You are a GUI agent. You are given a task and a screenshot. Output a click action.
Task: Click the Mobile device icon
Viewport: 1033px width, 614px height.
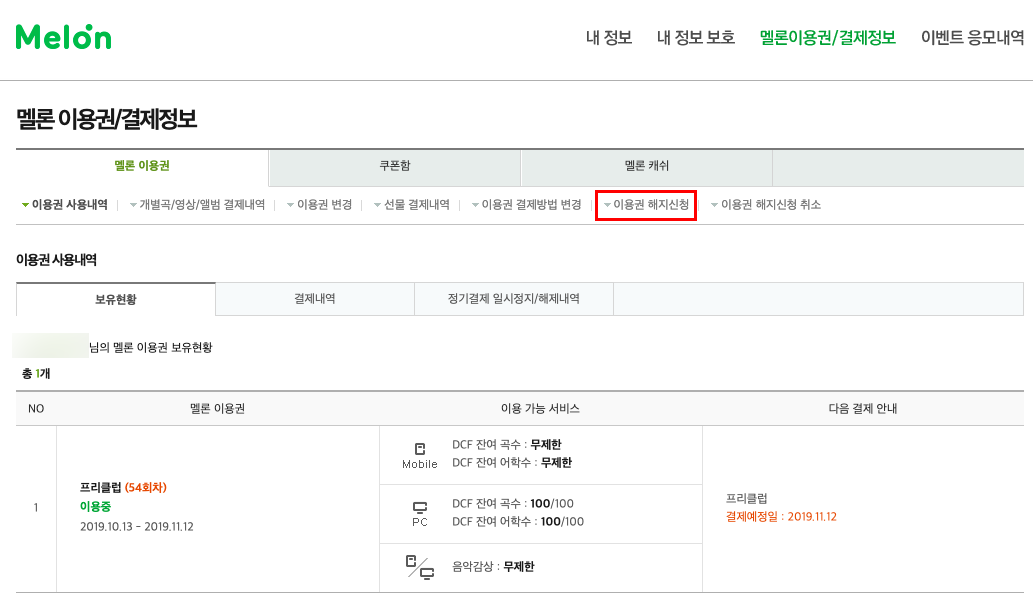click(x=420, y=449)
